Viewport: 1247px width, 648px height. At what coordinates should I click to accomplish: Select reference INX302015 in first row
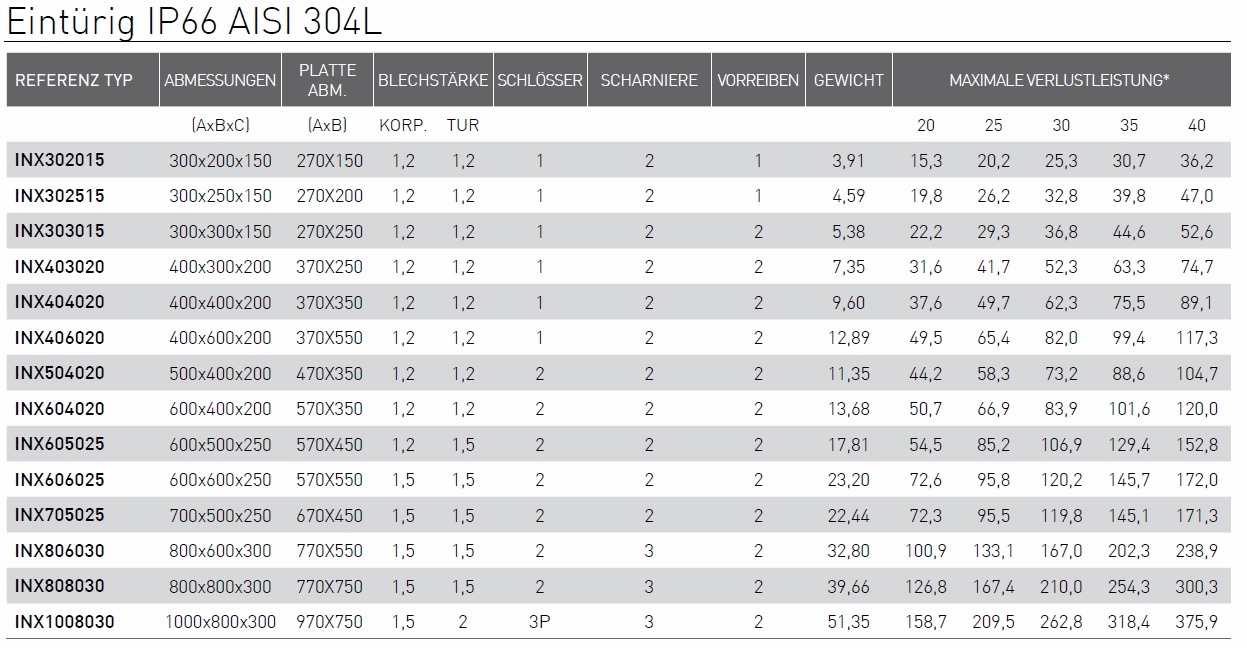(x=59, y=160)
